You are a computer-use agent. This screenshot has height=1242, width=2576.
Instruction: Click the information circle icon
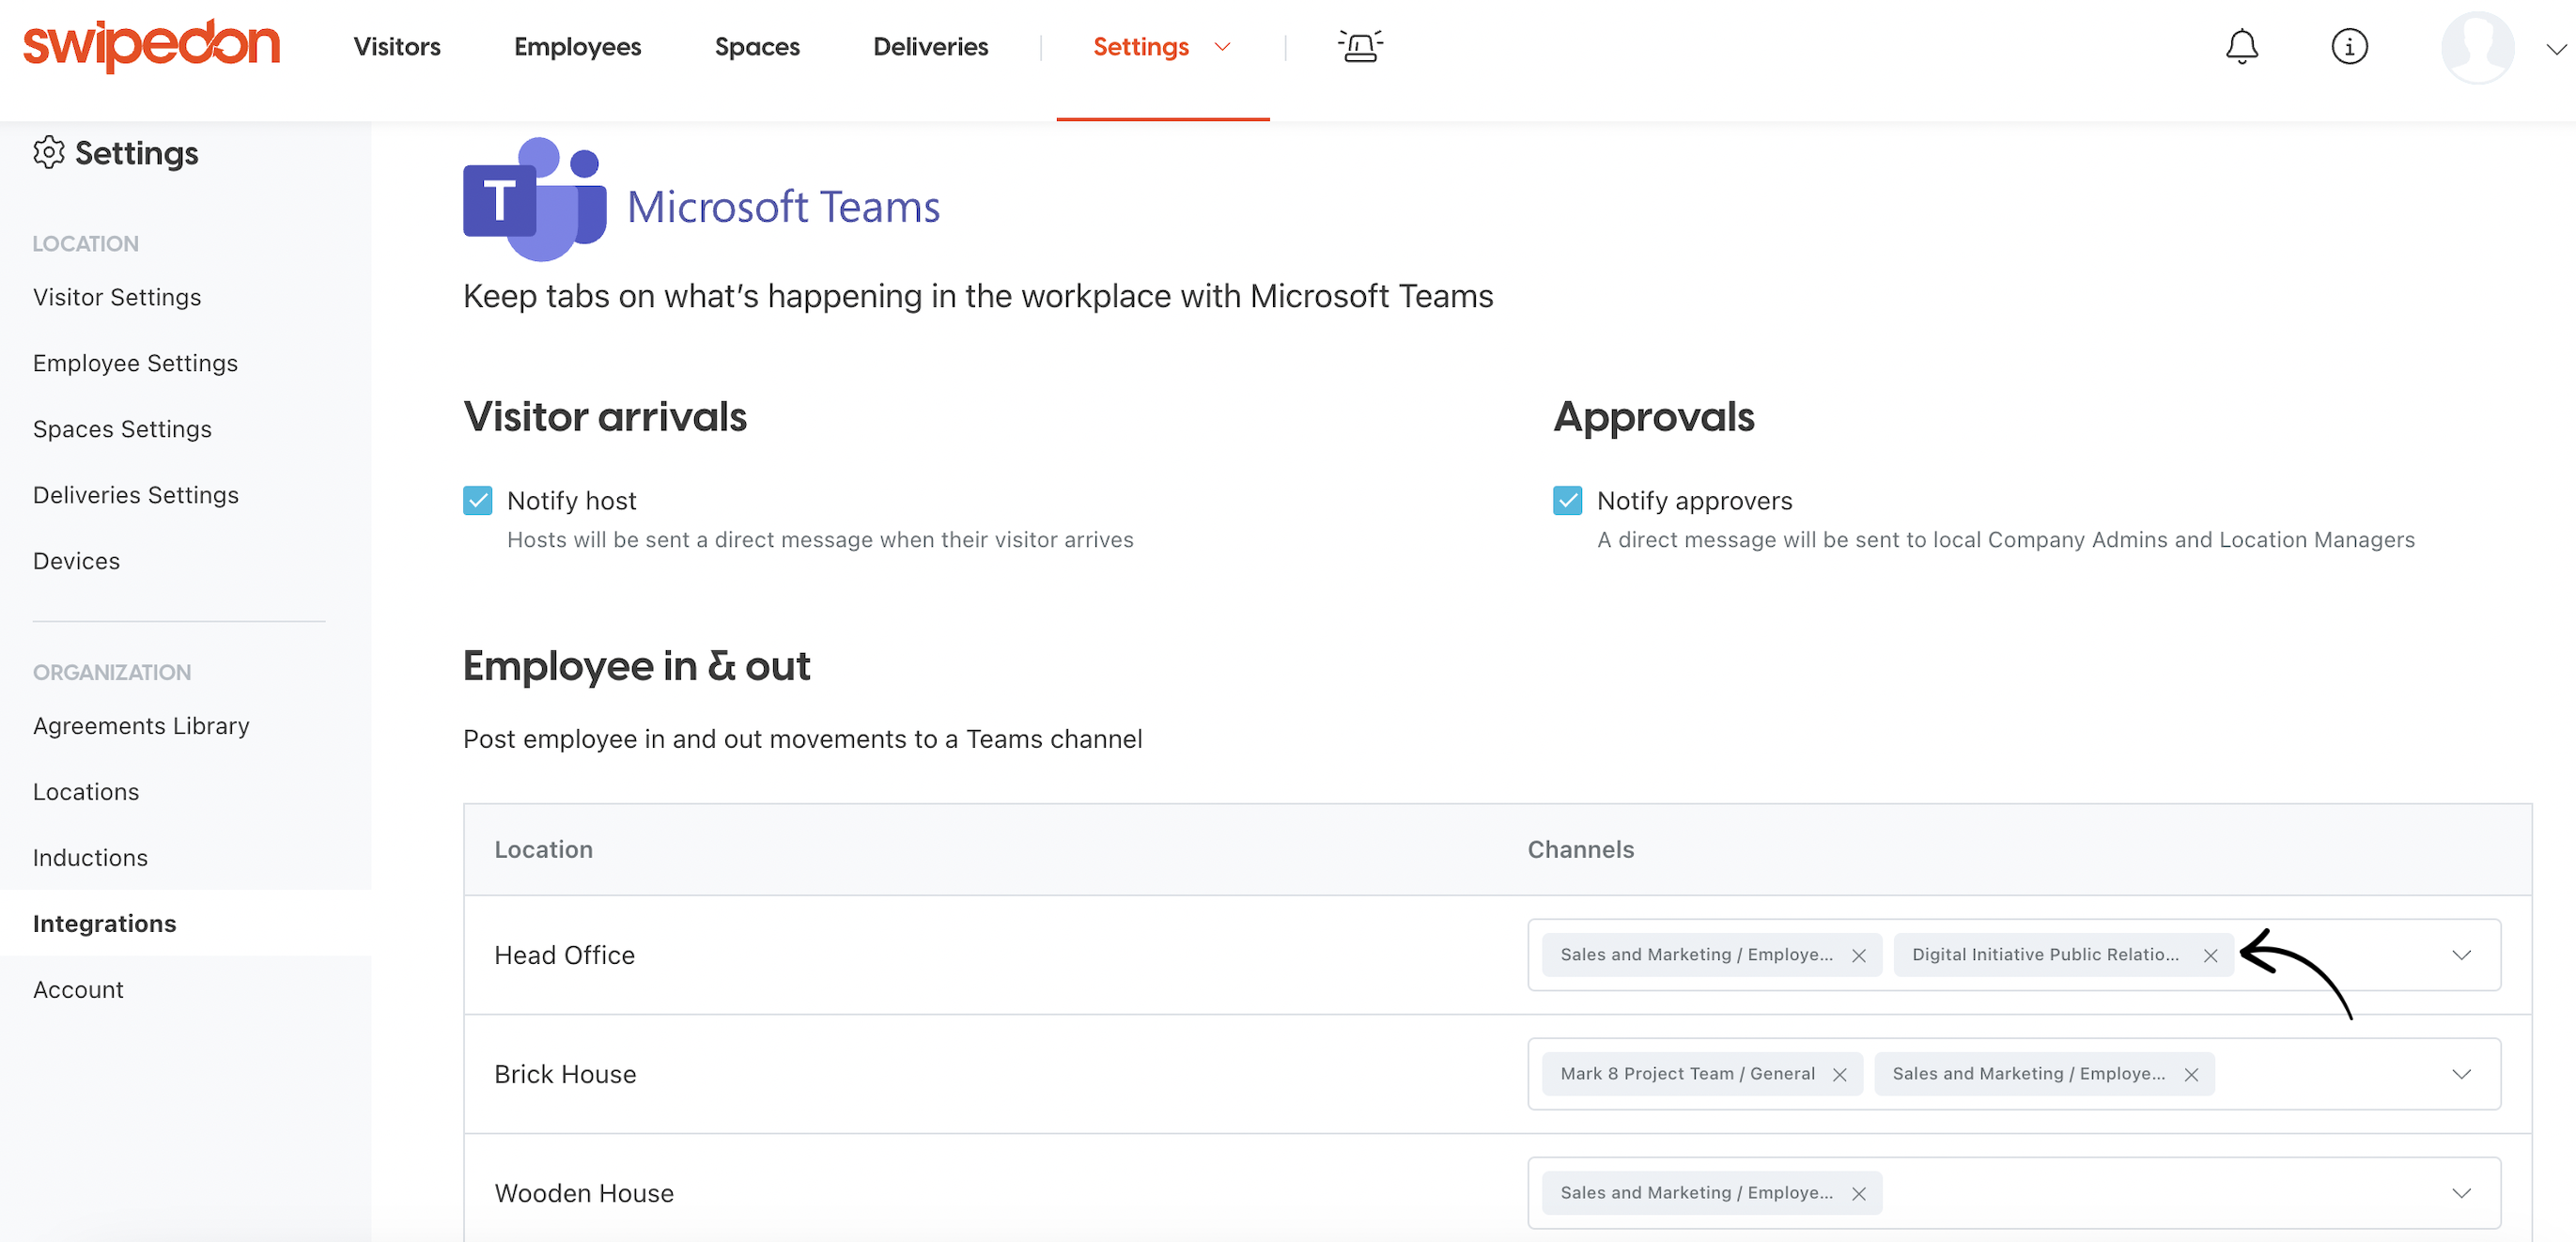click(x=2349, y=47)
